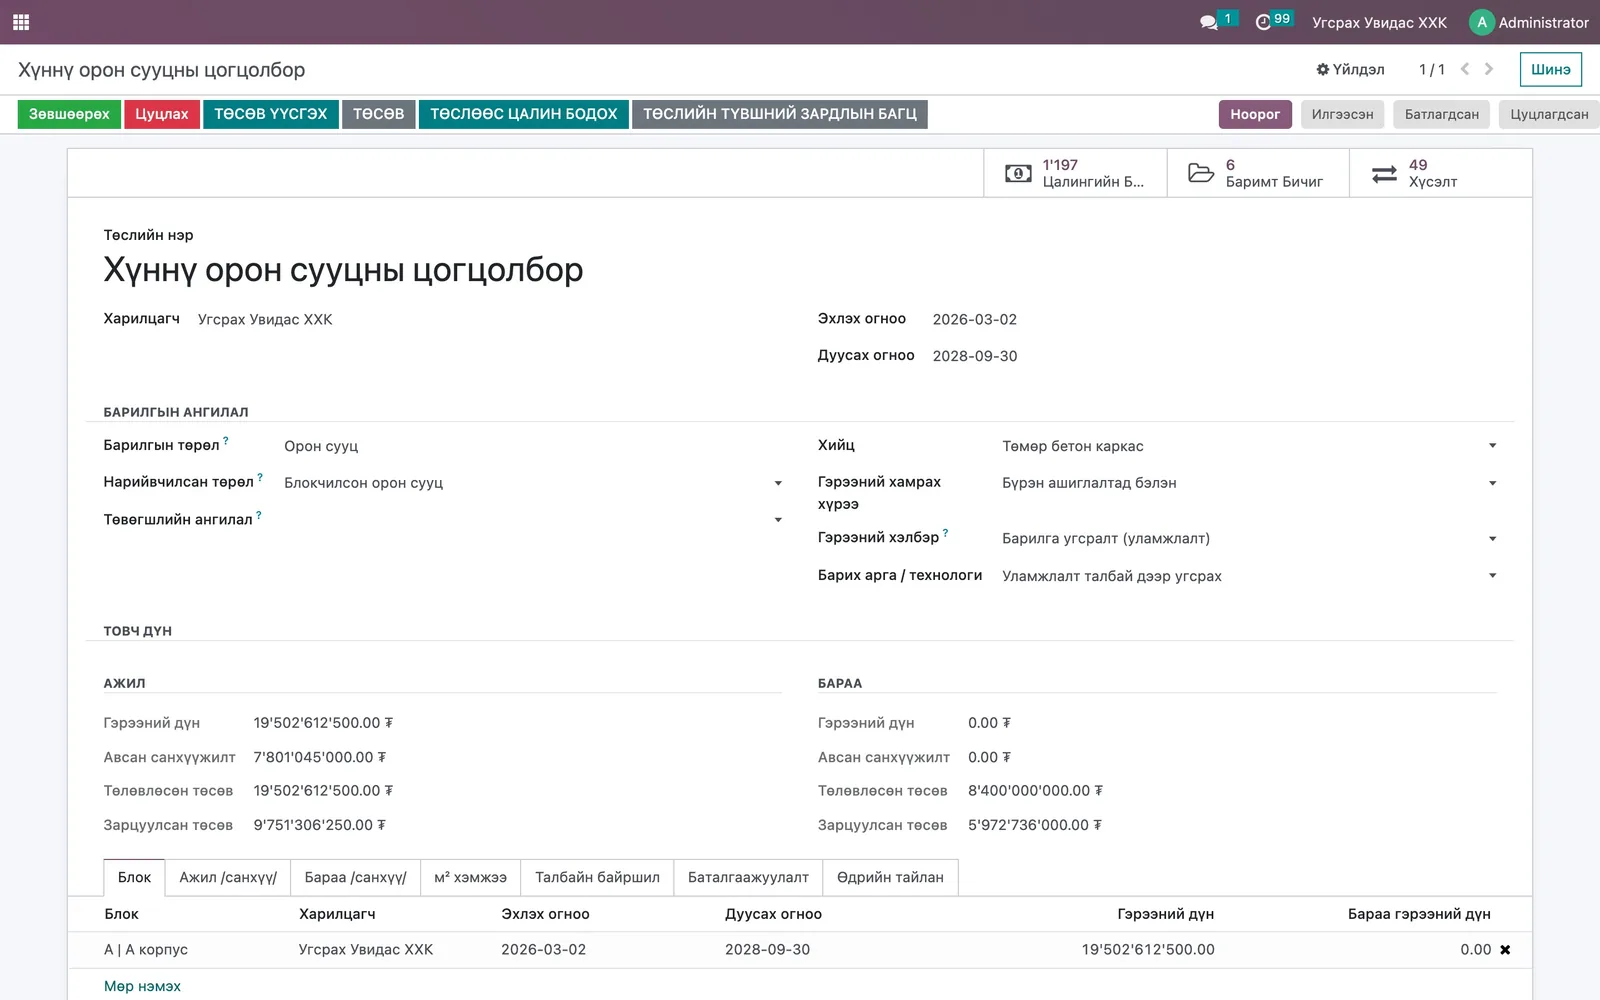Click the green Зөвшөөрөх button
Screen dimensions: 1600x1000
click(69, 114)
